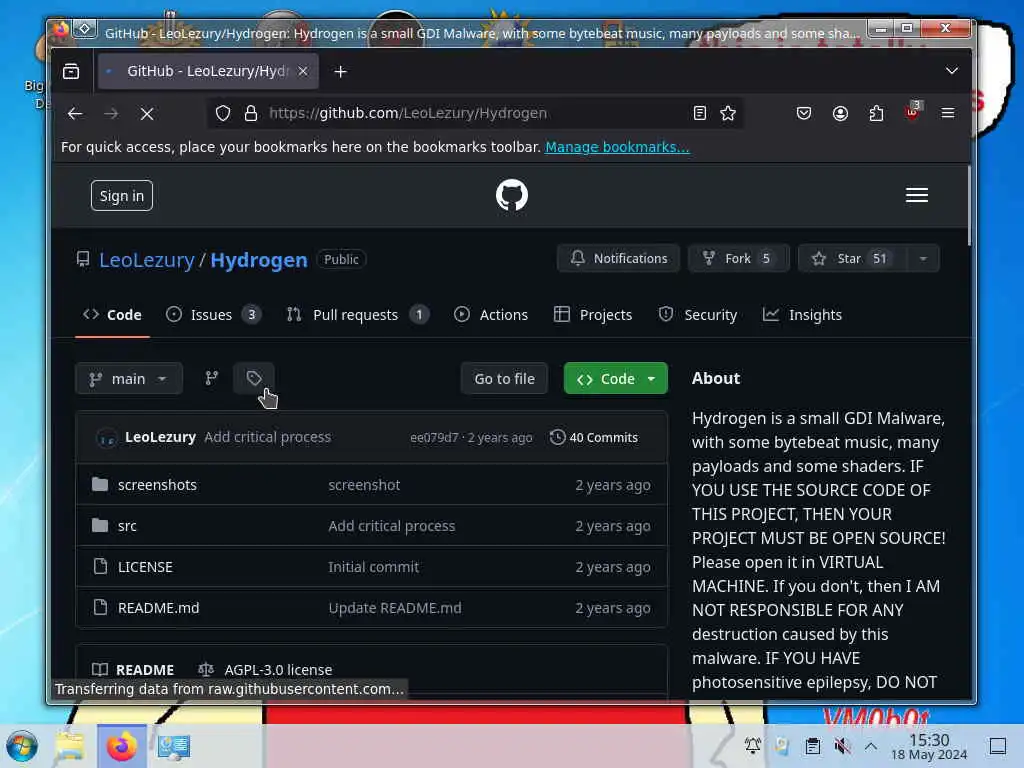Fork the Hydrogen repository
Viewport: 1024px width, 768px height.
[739, 259]
